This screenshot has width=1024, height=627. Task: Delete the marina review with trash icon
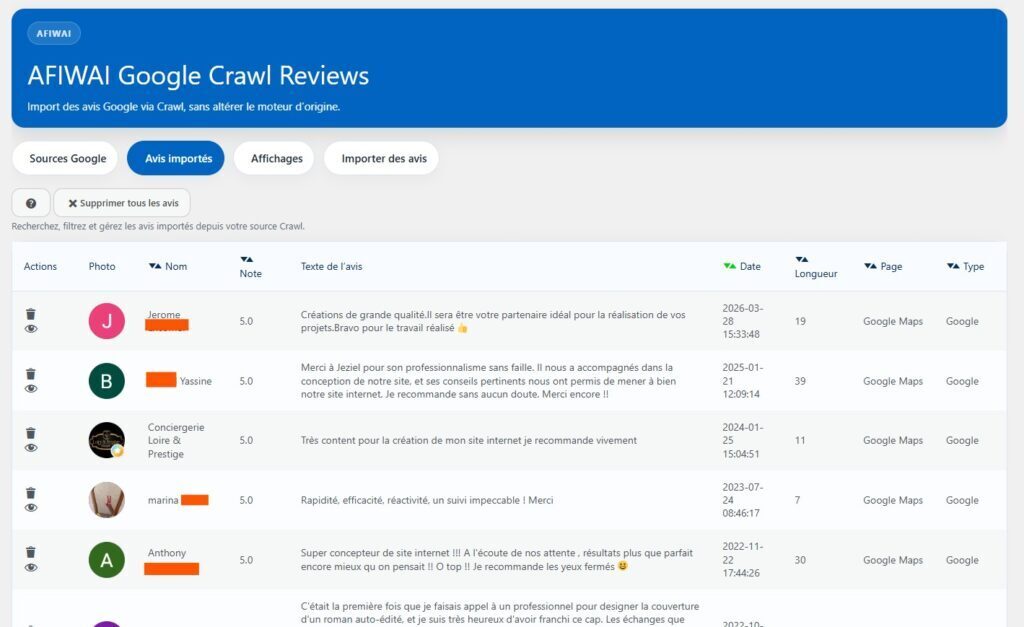(x=31, y=493)
